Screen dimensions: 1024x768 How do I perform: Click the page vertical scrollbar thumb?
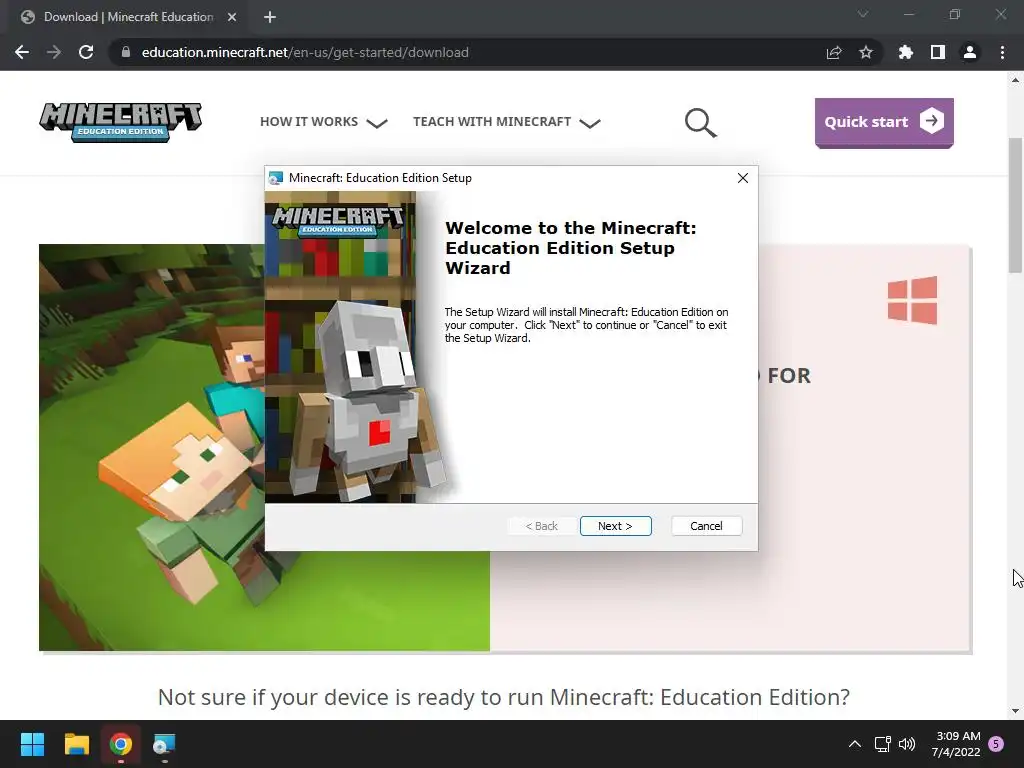(1015, 205)
